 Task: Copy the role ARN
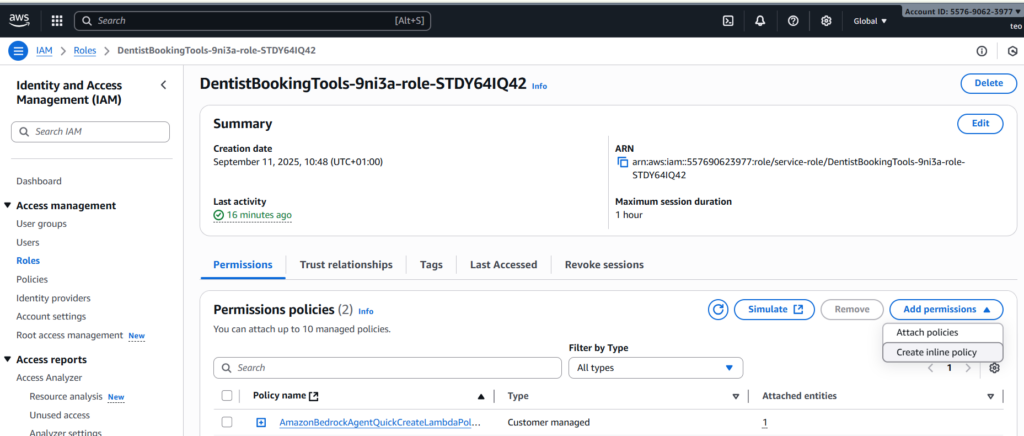click(x=622, y=162)
